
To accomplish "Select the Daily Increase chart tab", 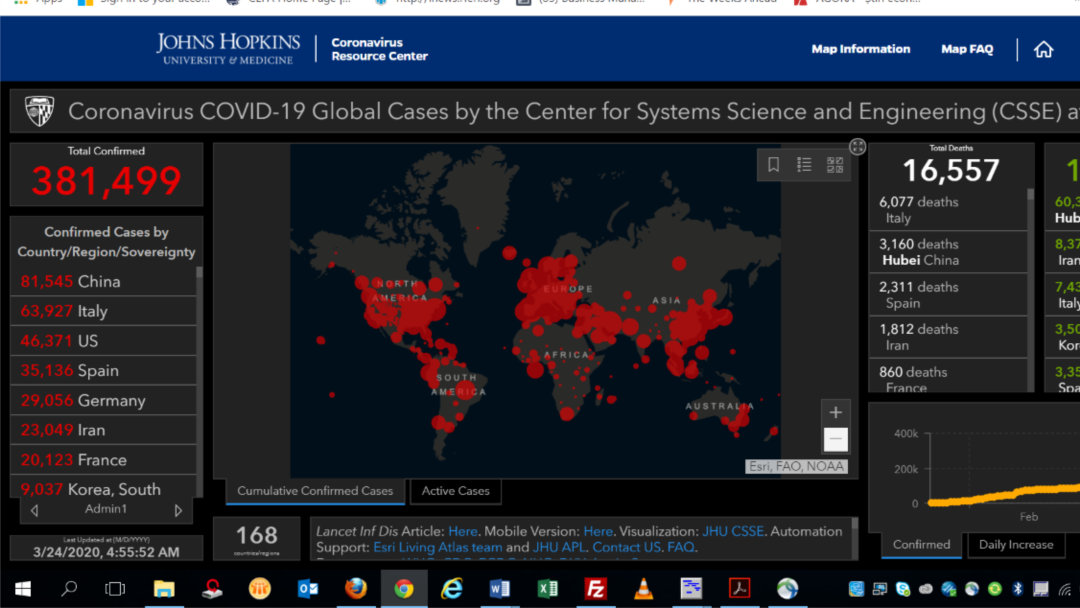I will tap(1016, 545).
